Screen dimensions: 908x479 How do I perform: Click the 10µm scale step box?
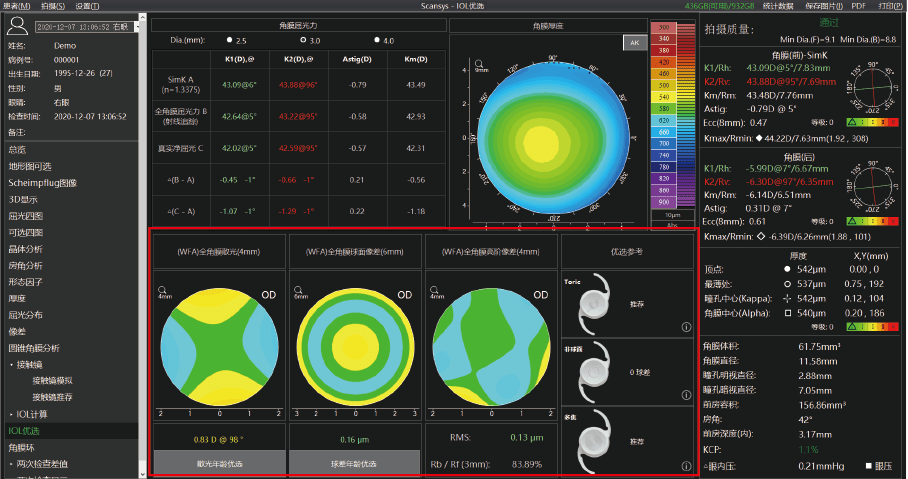click(672, 215)
